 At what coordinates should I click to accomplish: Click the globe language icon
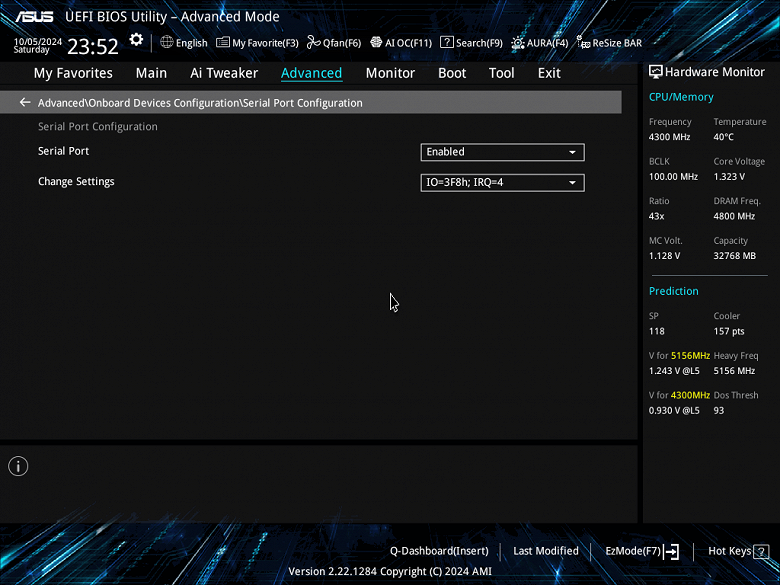click(167, 42)
